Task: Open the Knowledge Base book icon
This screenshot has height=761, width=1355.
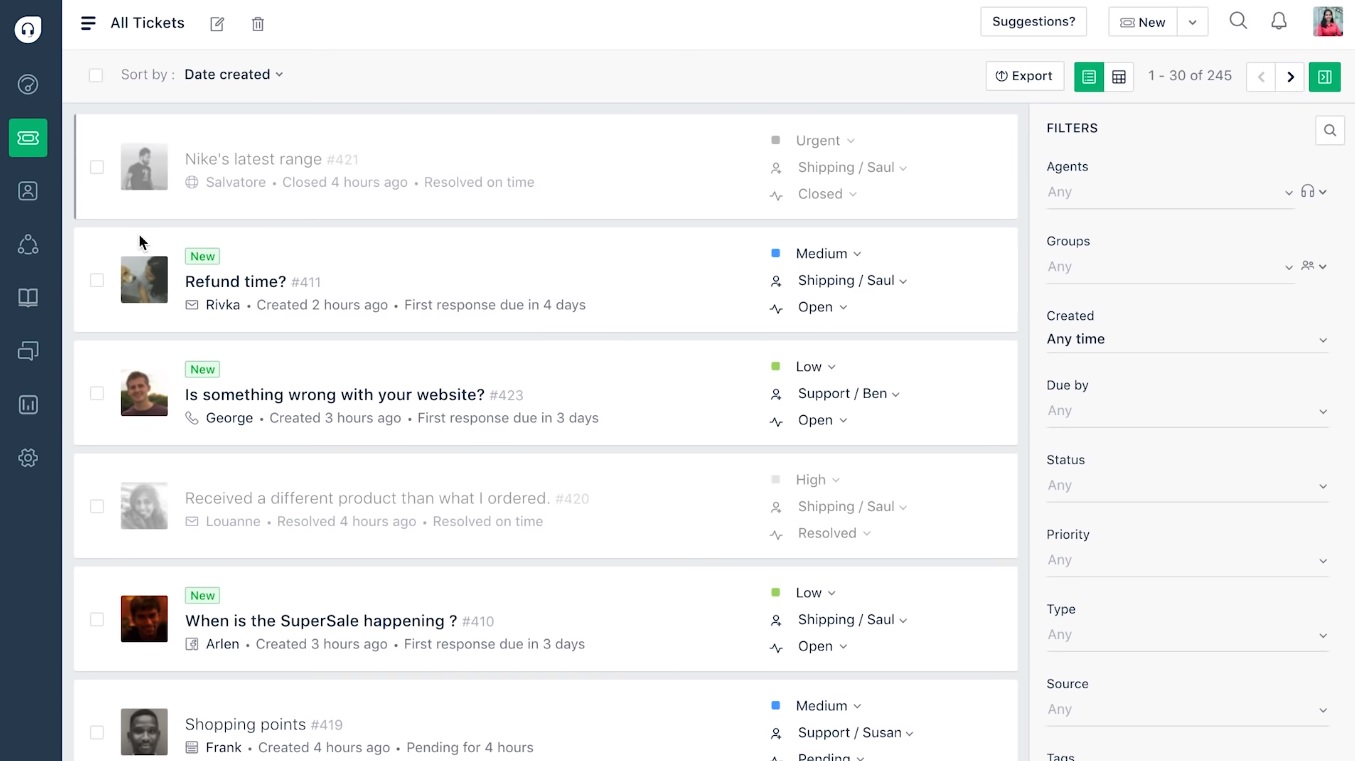Action: pos(28,297)
